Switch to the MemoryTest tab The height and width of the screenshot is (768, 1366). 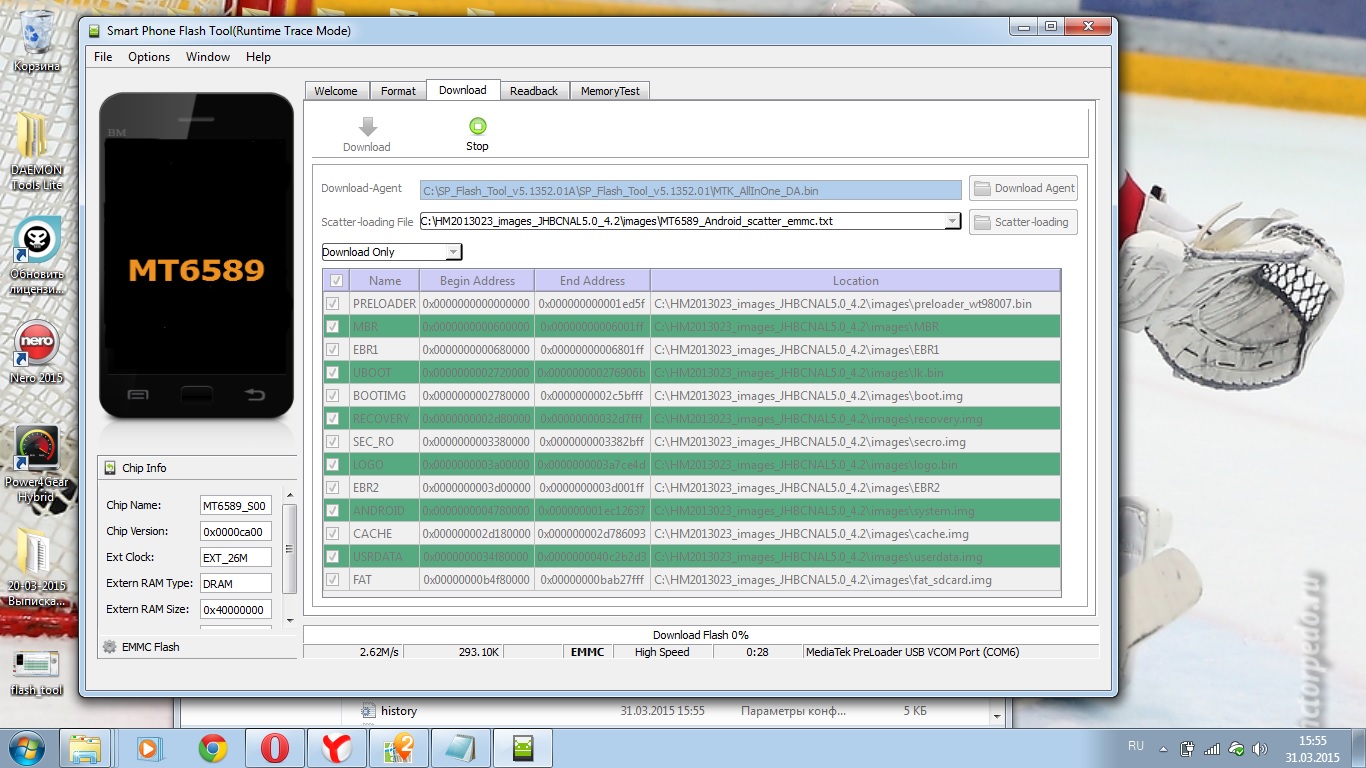(x=610, y=91)
